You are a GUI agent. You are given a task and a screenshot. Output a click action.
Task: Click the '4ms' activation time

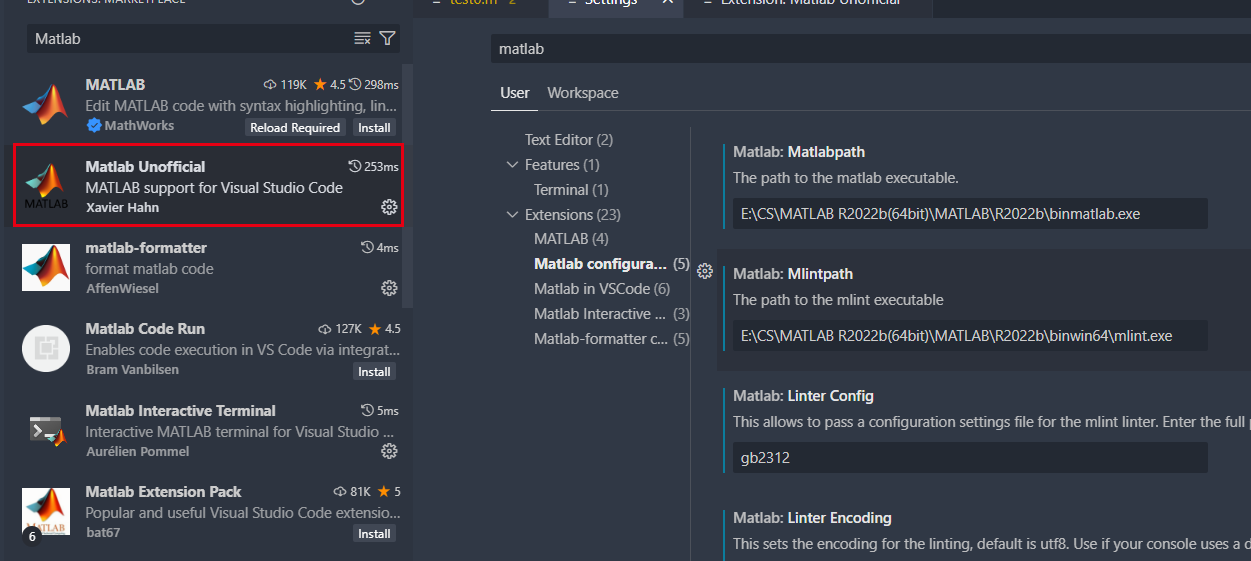click(x=380, y=248)
